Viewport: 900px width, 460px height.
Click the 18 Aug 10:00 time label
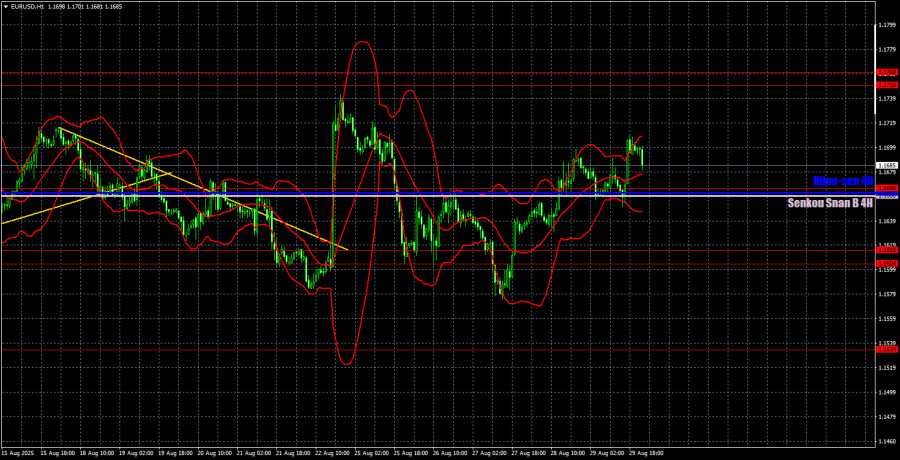pos(95,453)
